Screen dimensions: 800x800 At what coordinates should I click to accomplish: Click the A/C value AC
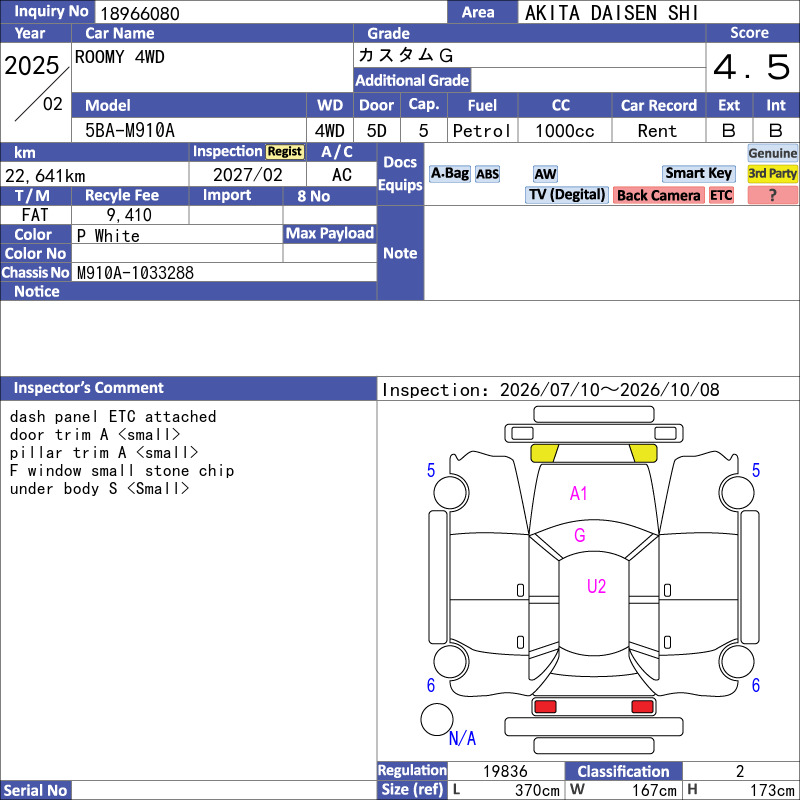click(x=341, y=175)
